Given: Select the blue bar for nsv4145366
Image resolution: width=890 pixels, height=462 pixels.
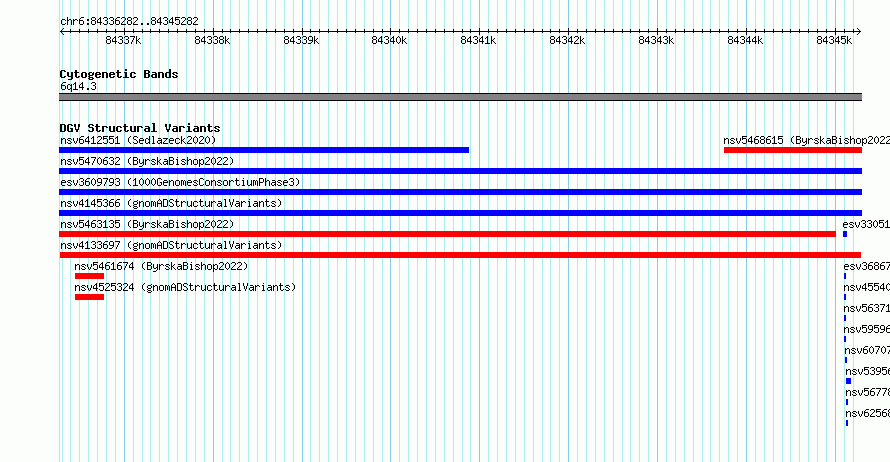Looking at the screenshot, I should click(x=460, y=213).
